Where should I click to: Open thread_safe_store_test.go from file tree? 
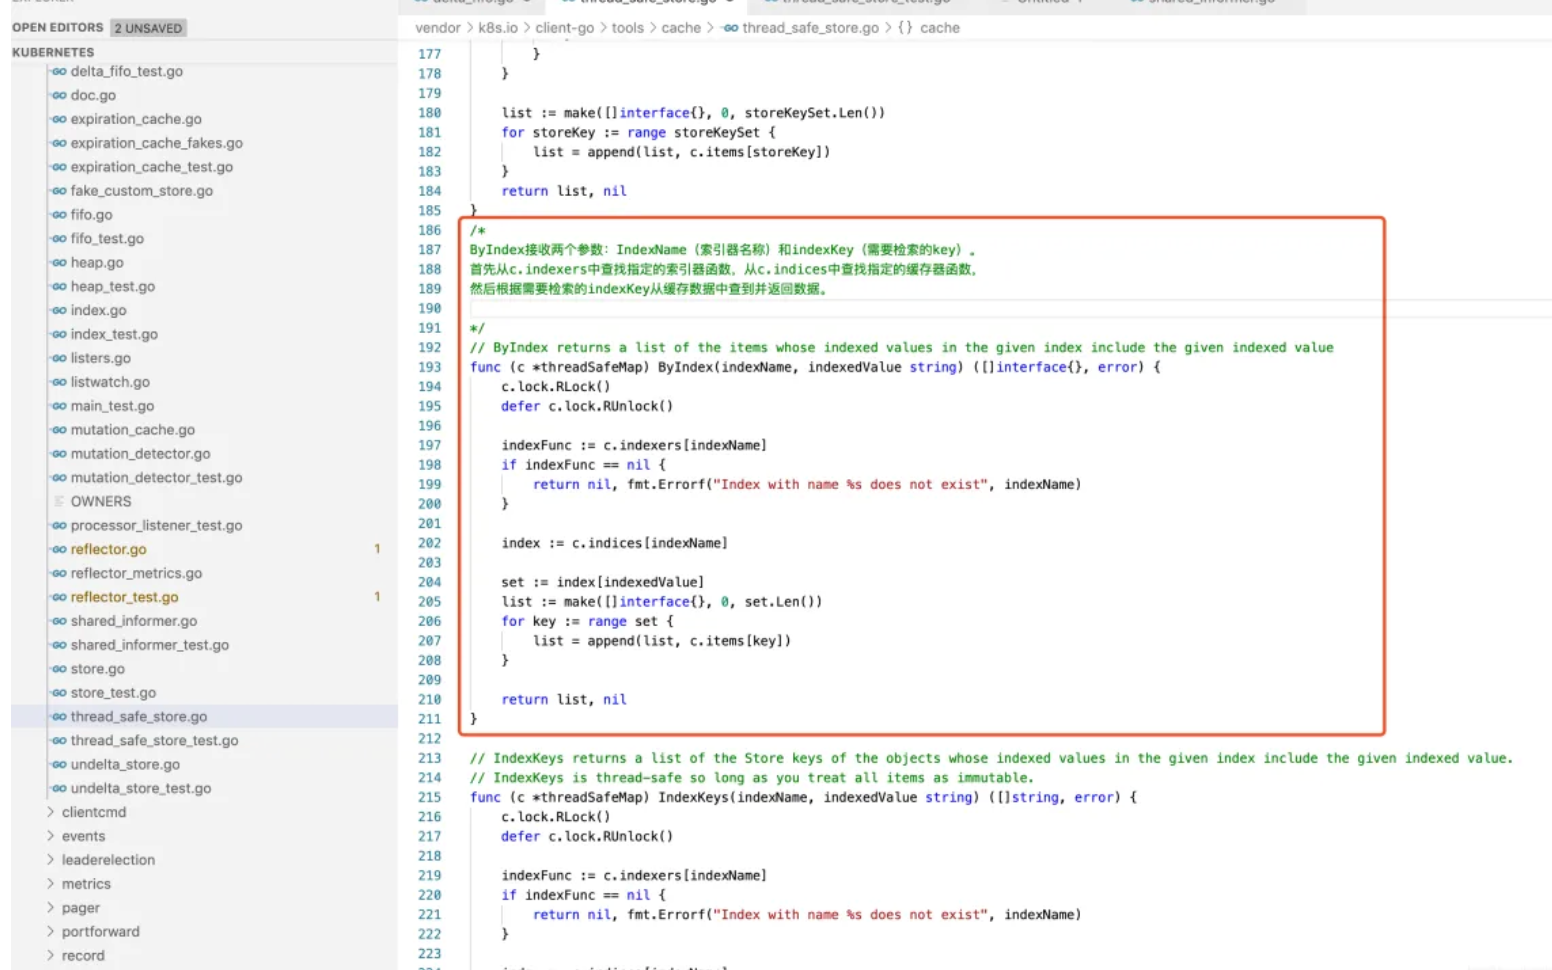(154, 741)
